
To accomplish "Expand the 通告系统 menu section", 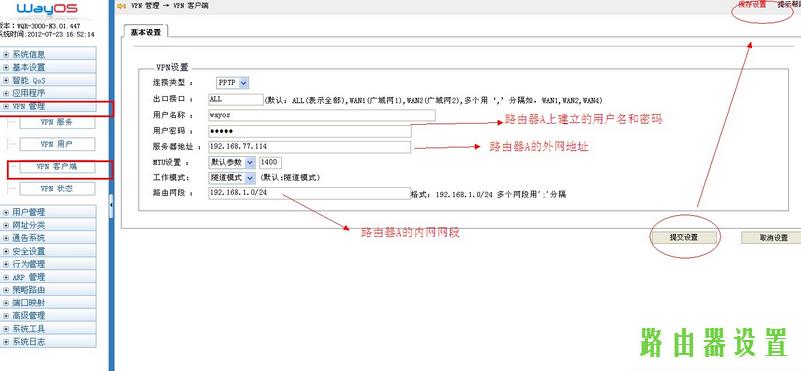I will pos(49,238).
